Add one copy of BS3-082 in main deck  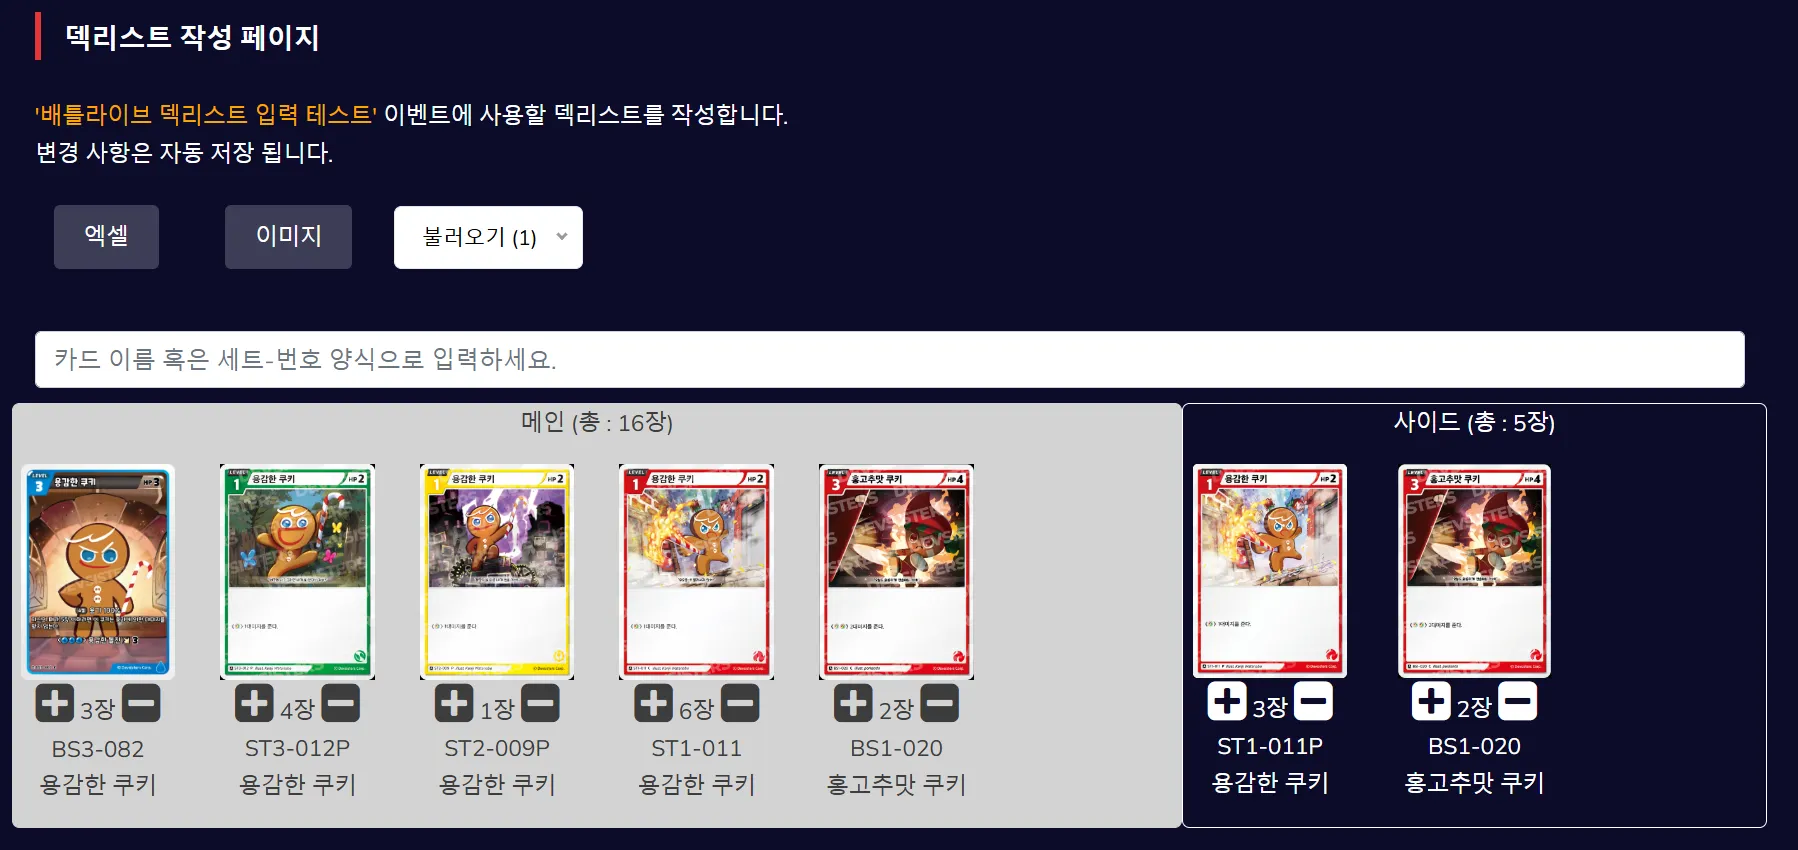[55, 703]
